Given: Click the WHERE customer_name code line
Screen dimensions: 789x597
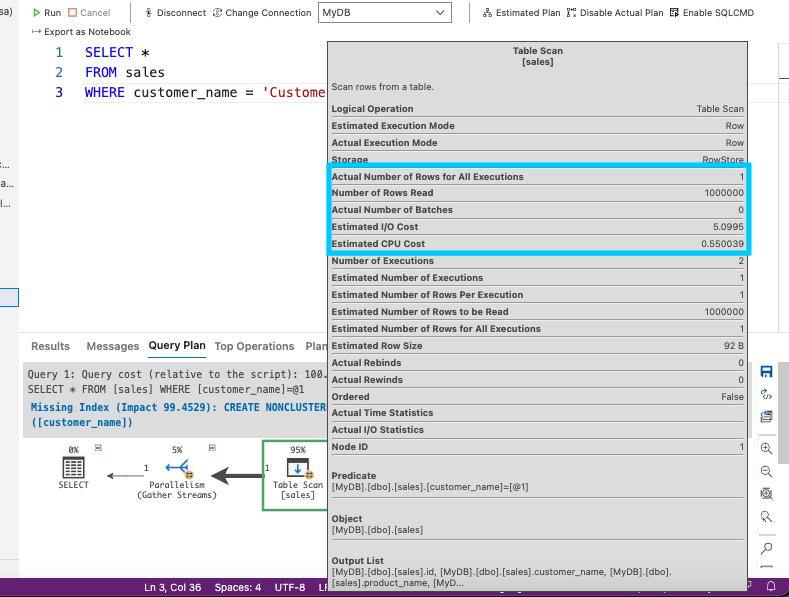Looking at the screenshot, I should [x=205, y=93].
